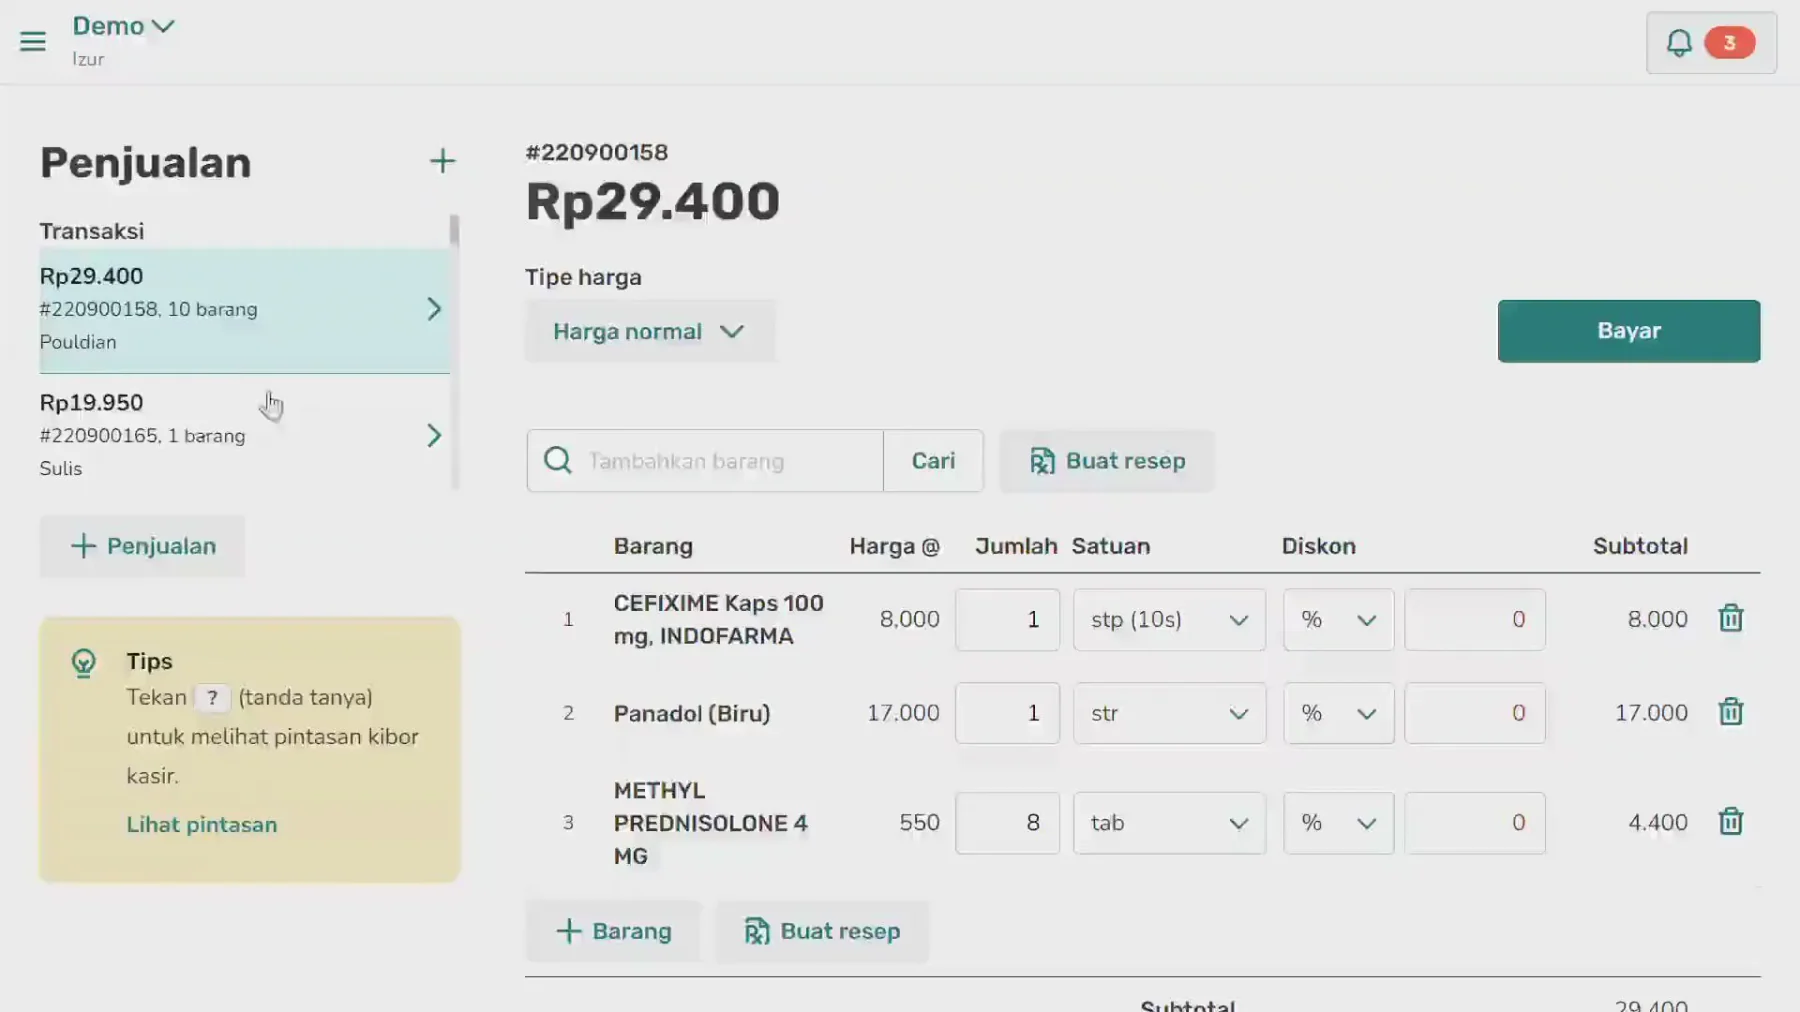The width and height of the screenshot is (1800, 1012).
Task: Delete the CEFIXIME Kaps row with trash icon
Action: click(x=1731, y=619)
